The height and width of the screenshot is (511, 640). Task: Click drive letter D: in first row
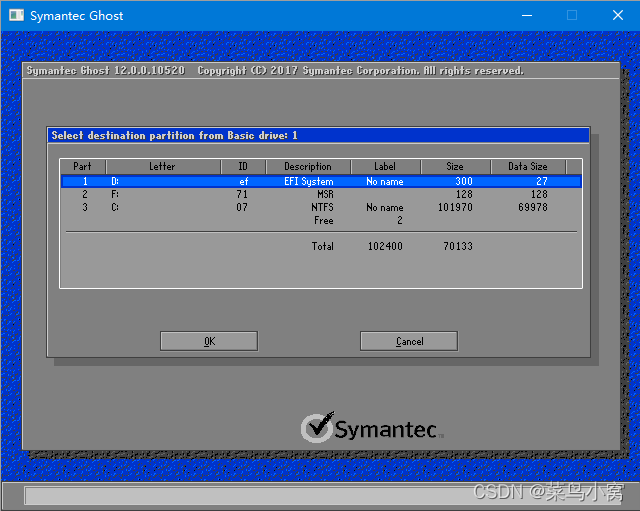click(115, 181)
